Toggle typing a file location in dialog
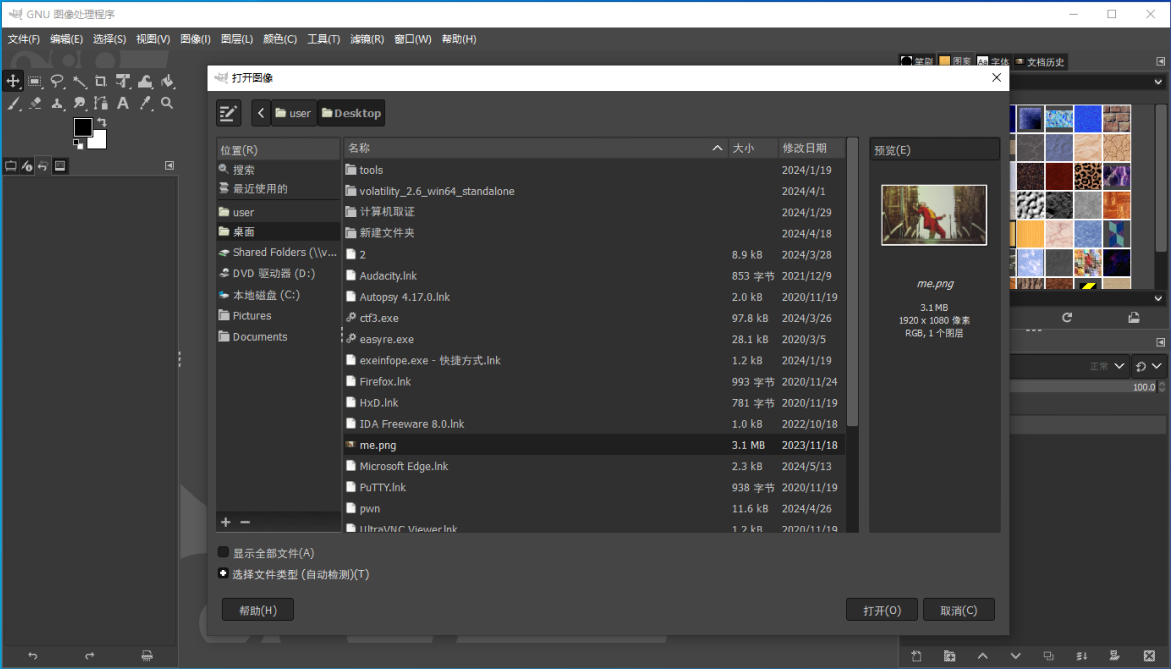The image size is (1171, 669). (x=229, y=113)
